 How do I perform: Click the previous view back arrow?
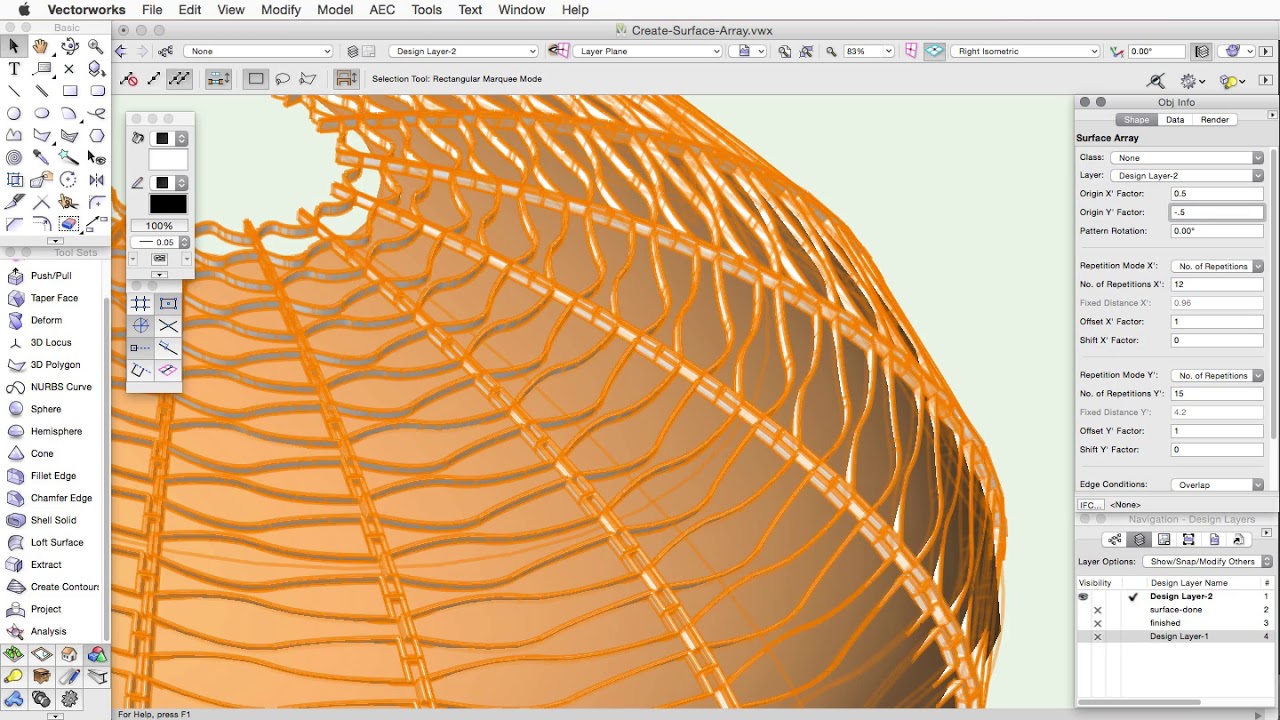(x=121, y=51)
